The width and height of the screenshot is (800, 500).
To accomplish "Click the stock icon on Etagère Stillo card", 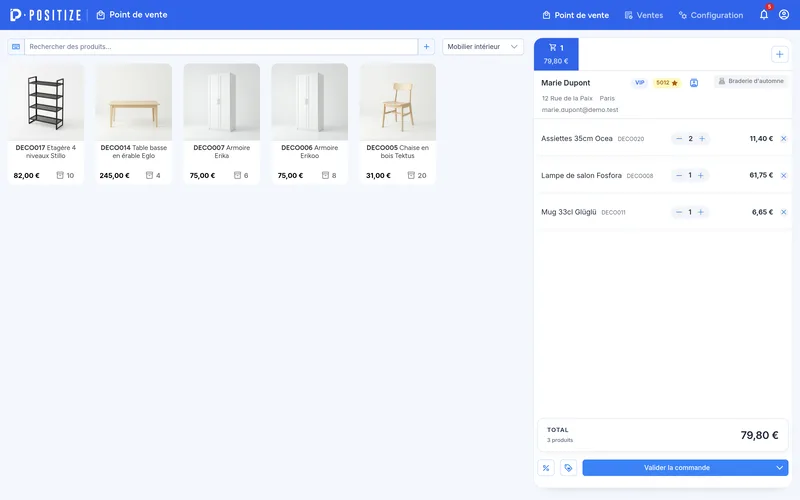I will click(60, 175).
